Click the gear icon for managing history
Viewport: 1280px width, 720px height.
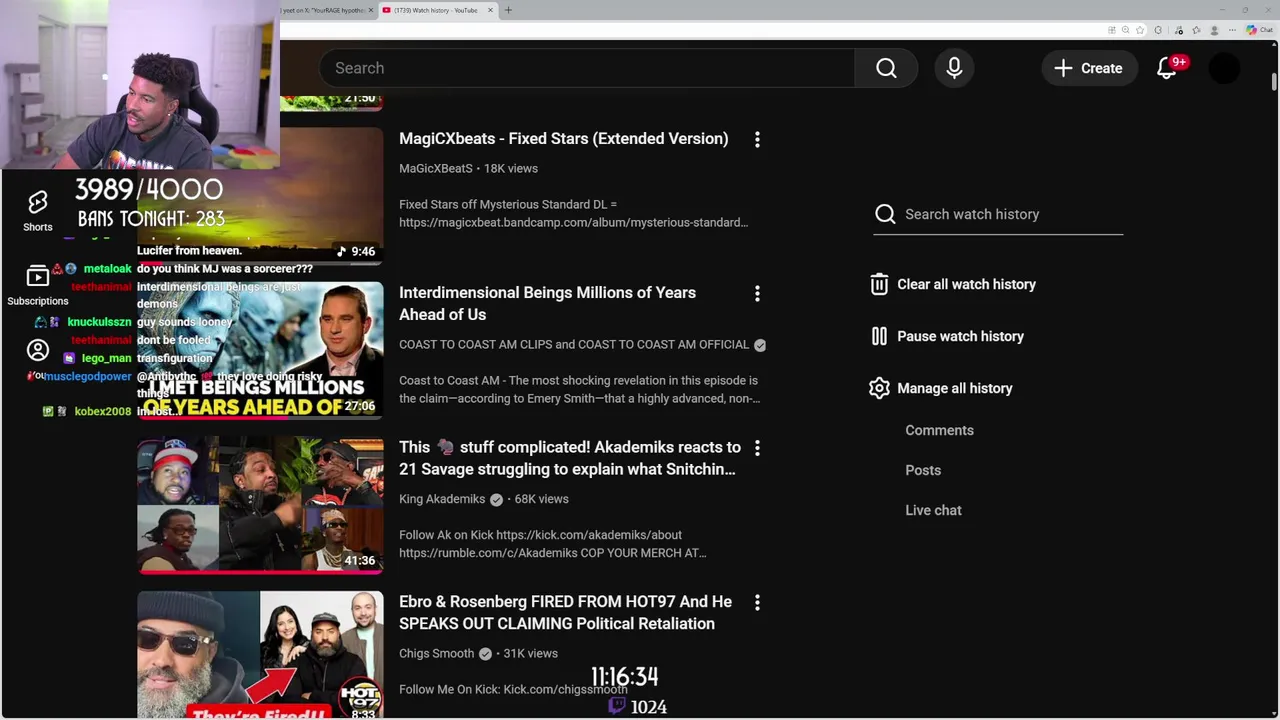pos(879,388)
